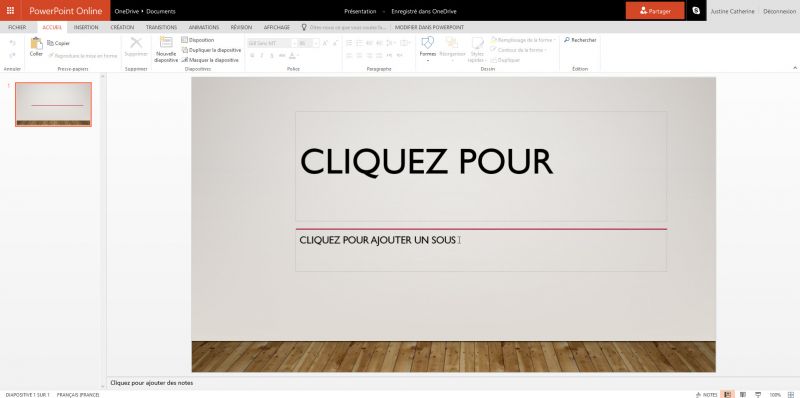The height and width of the screenshot is (398, 800).
Task: Toggle center text alignment in Paragraphe group
Action: pos(360,56)
